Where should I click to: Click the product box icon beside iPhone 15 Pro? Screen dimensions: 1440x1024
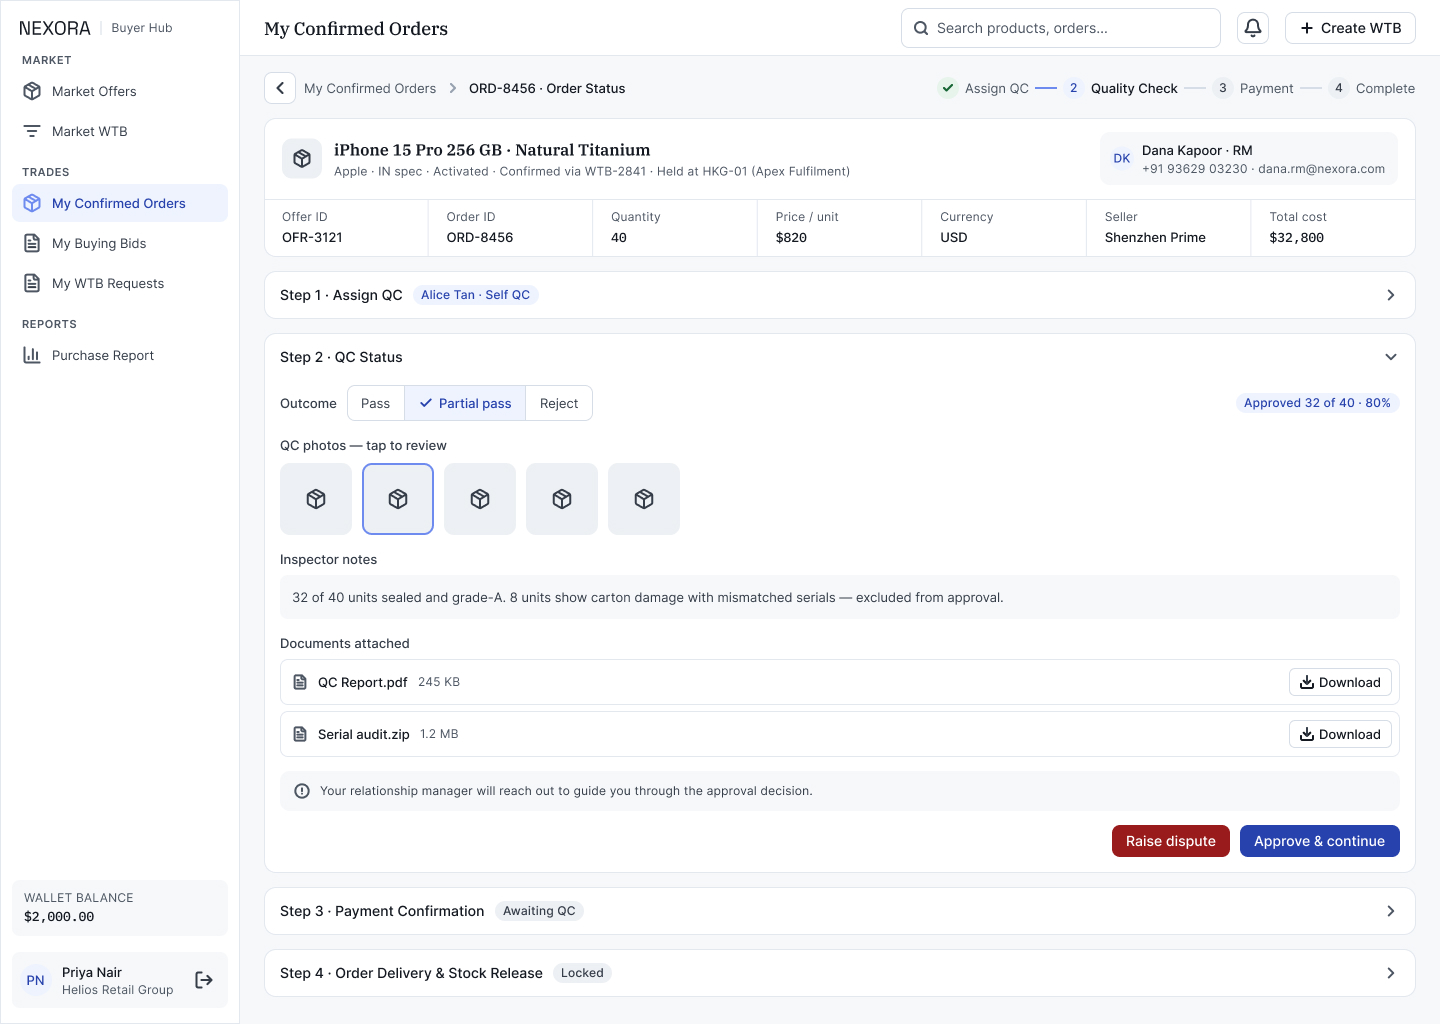302,159
